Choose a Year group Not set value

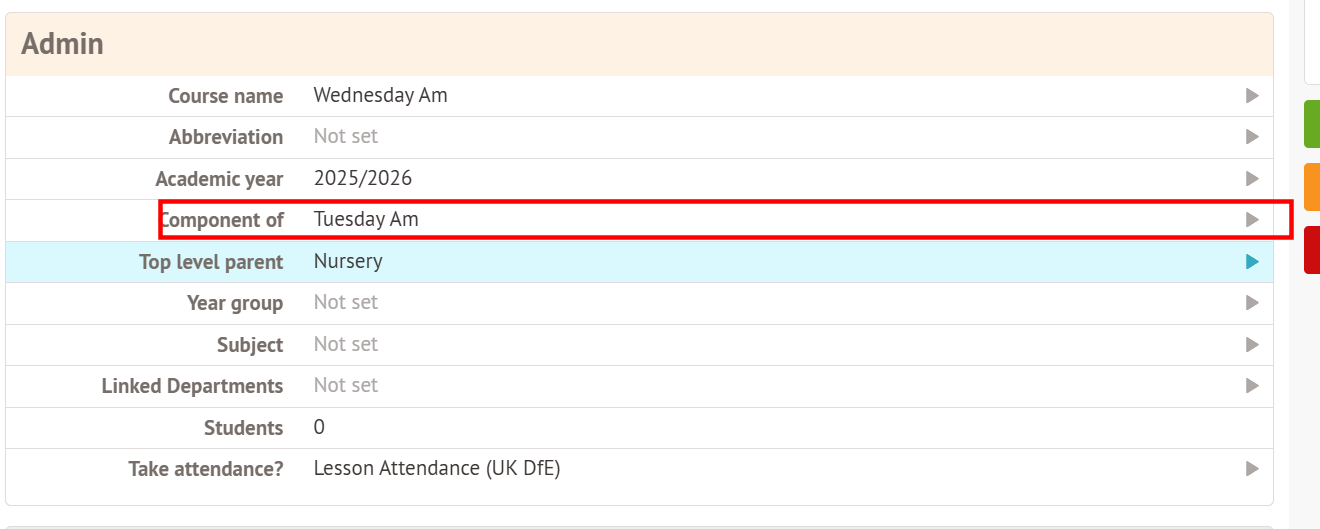coord(346,303)
